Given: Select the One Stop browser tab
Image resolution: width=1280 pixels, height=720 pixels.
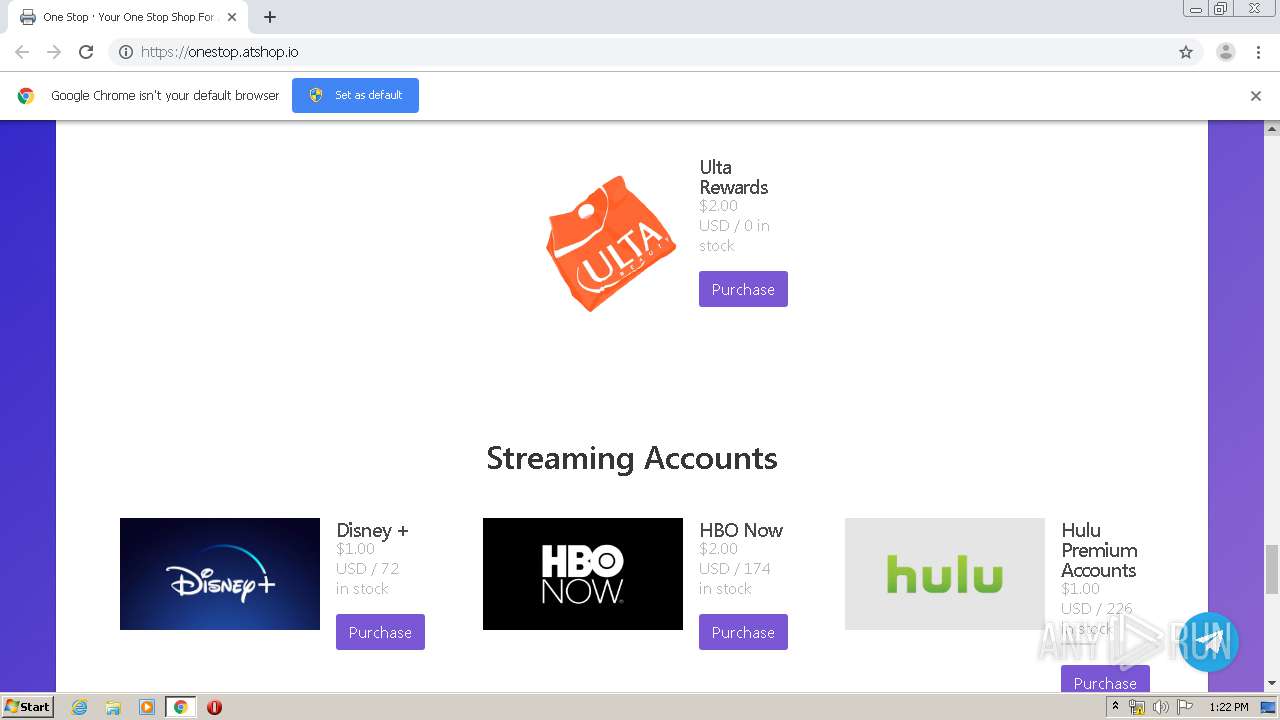Looking at the screenshot, I should pyautogui.click(x=128, y=17).
